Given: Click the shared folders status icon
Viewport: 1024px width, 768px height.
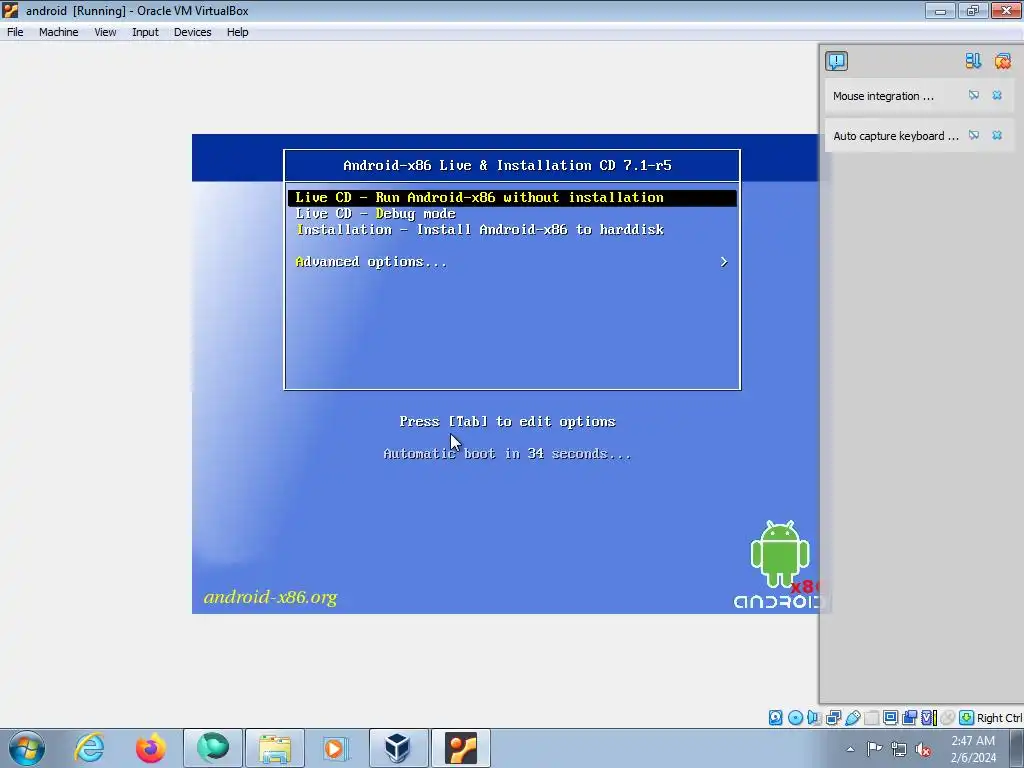Looking at the screenshot, I should point(871,718).
